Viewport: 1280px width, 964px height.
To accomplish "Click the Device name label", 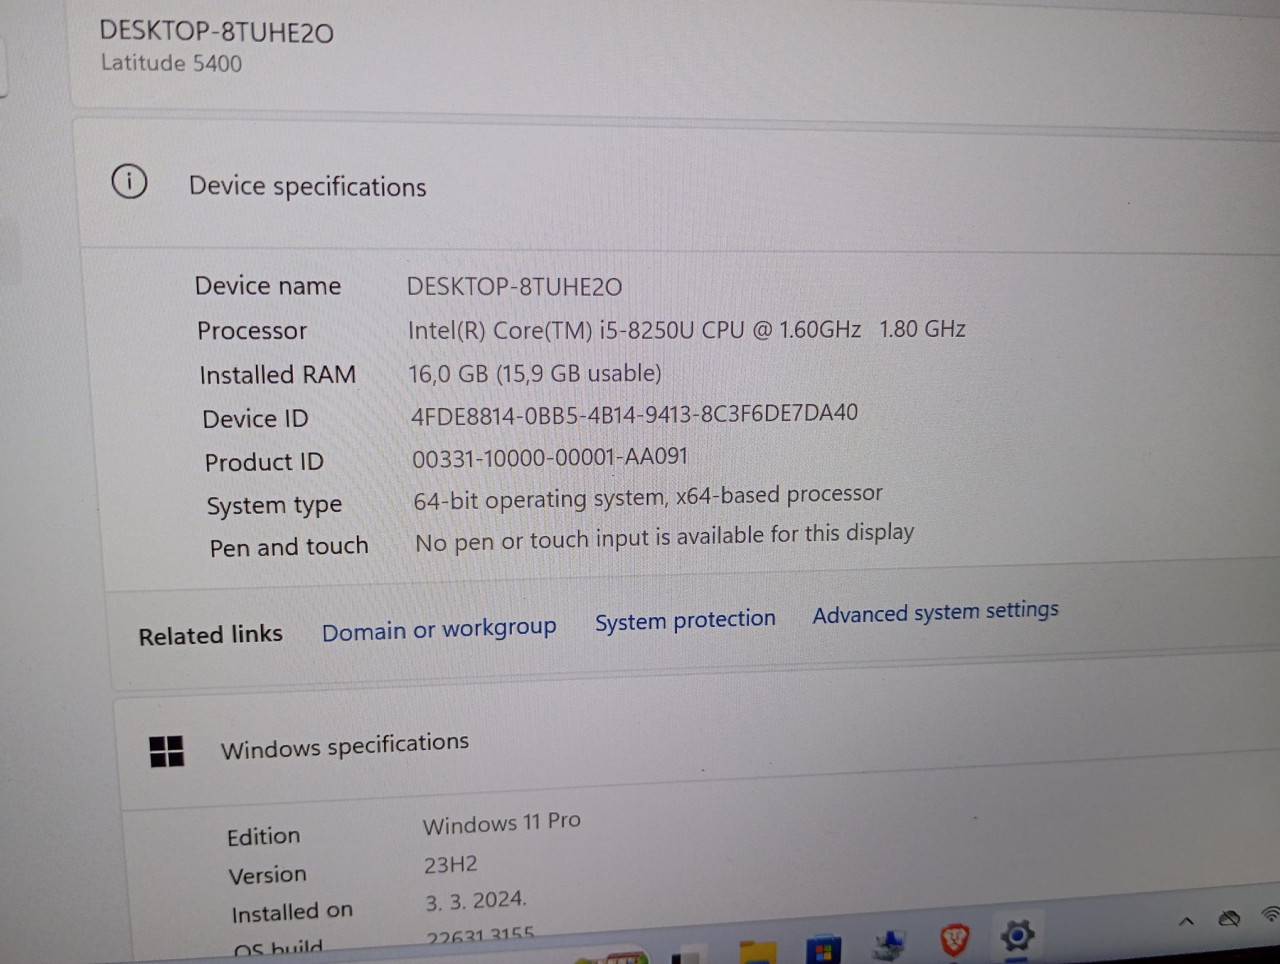I will pos(268,286).
